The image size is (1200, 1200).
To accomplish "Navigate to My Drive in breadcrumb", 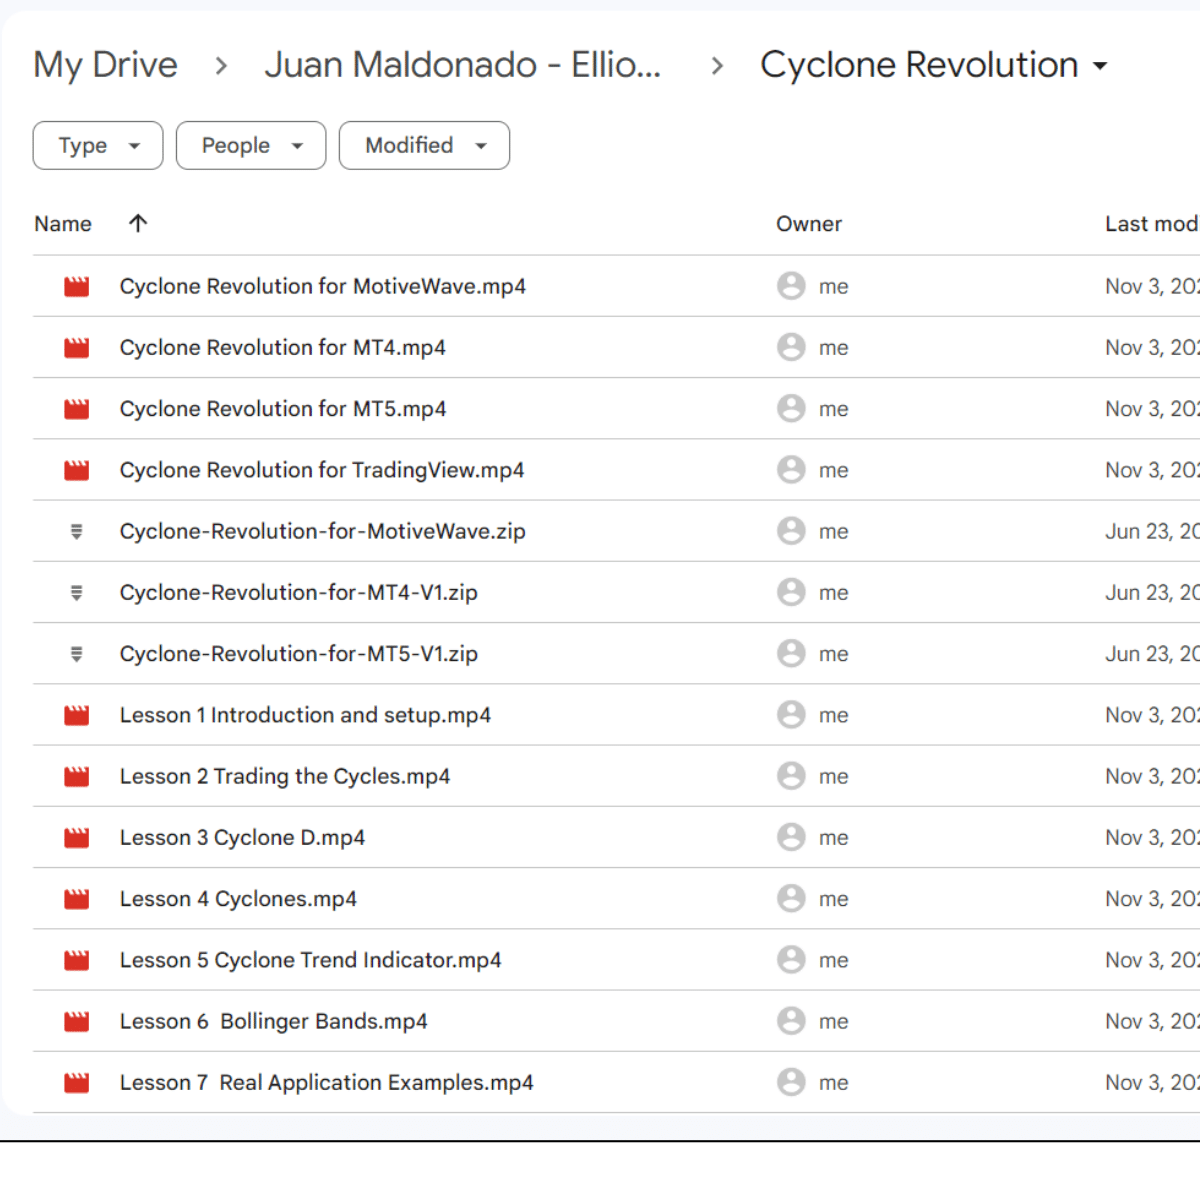I will [x=105, y=65].
